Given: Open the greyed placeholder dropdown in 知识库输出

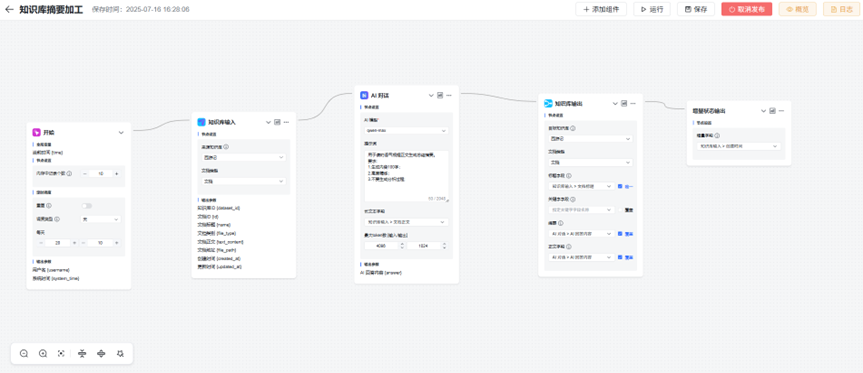Looking at the screenshot, I should 581,210.
